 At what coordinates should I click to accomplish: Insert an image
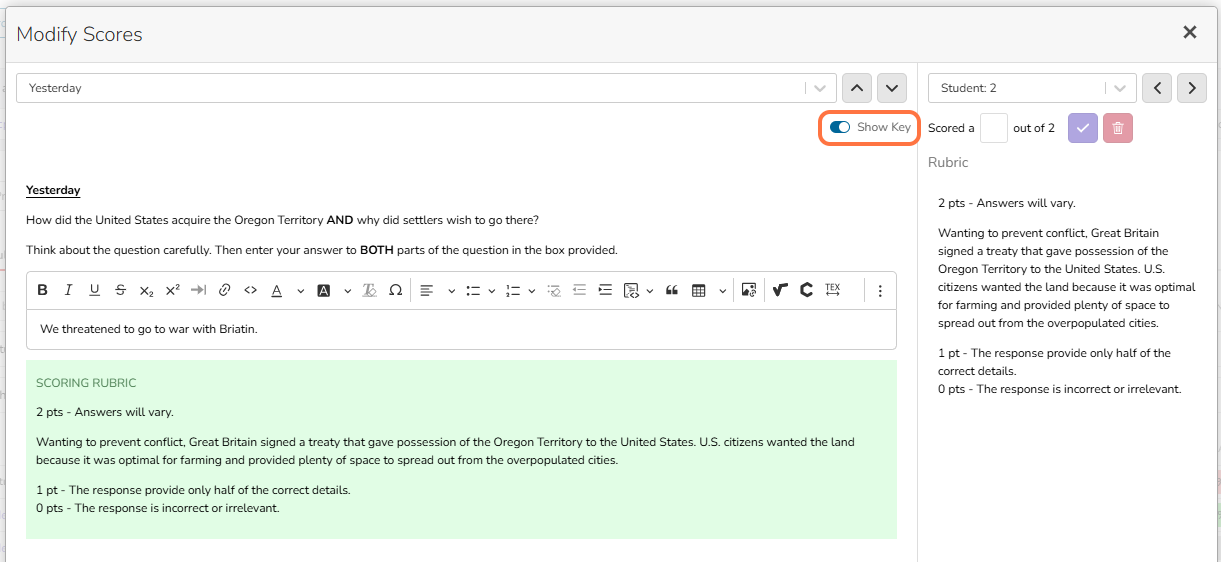tap(748, 290)
